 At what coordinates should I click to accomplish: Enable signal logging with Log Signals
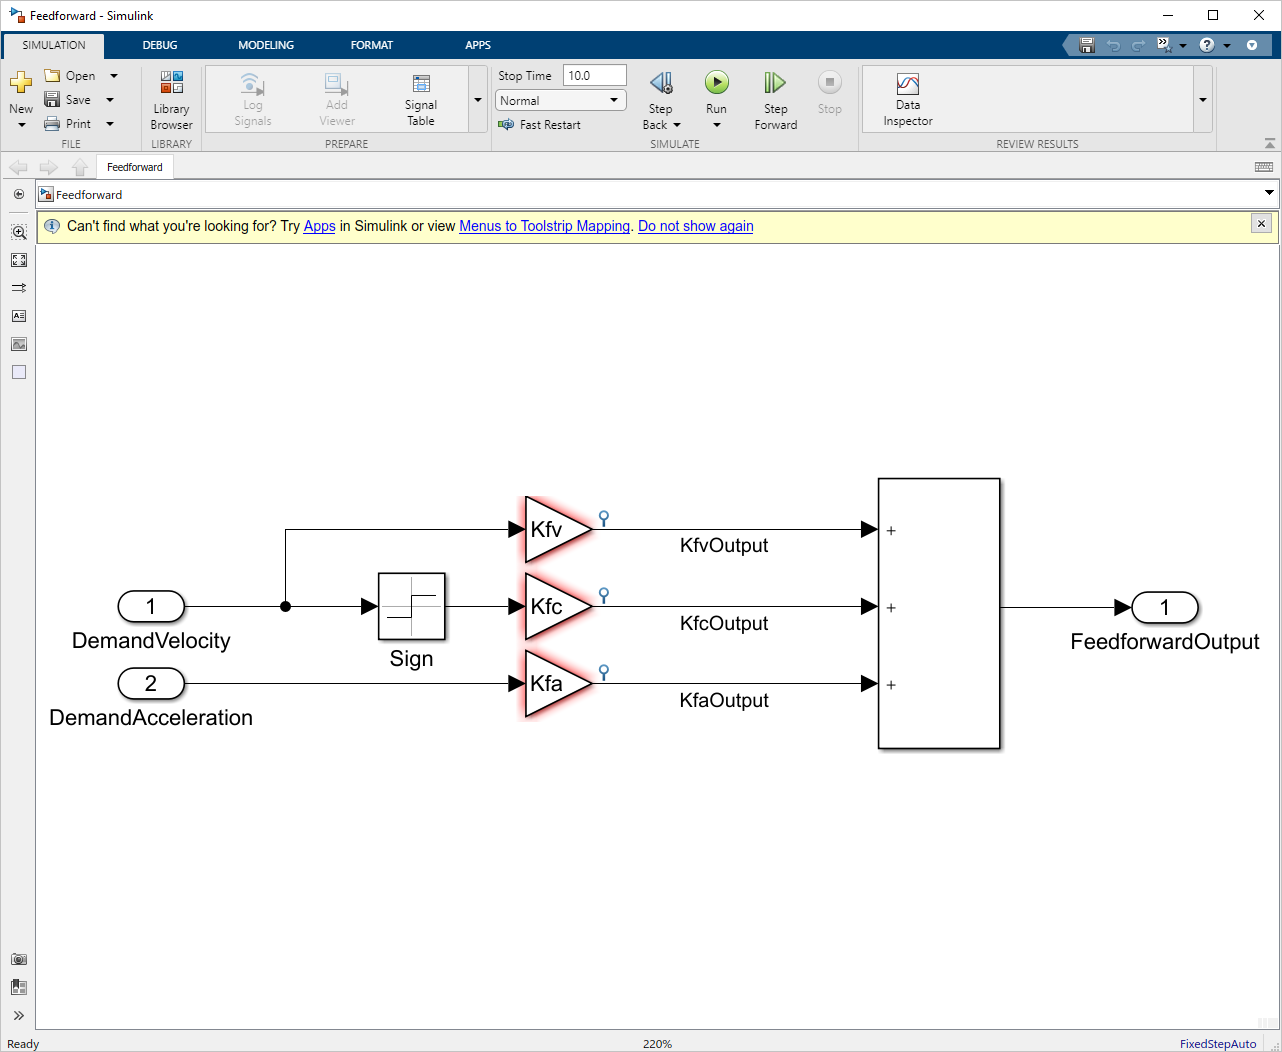(252, 98)
